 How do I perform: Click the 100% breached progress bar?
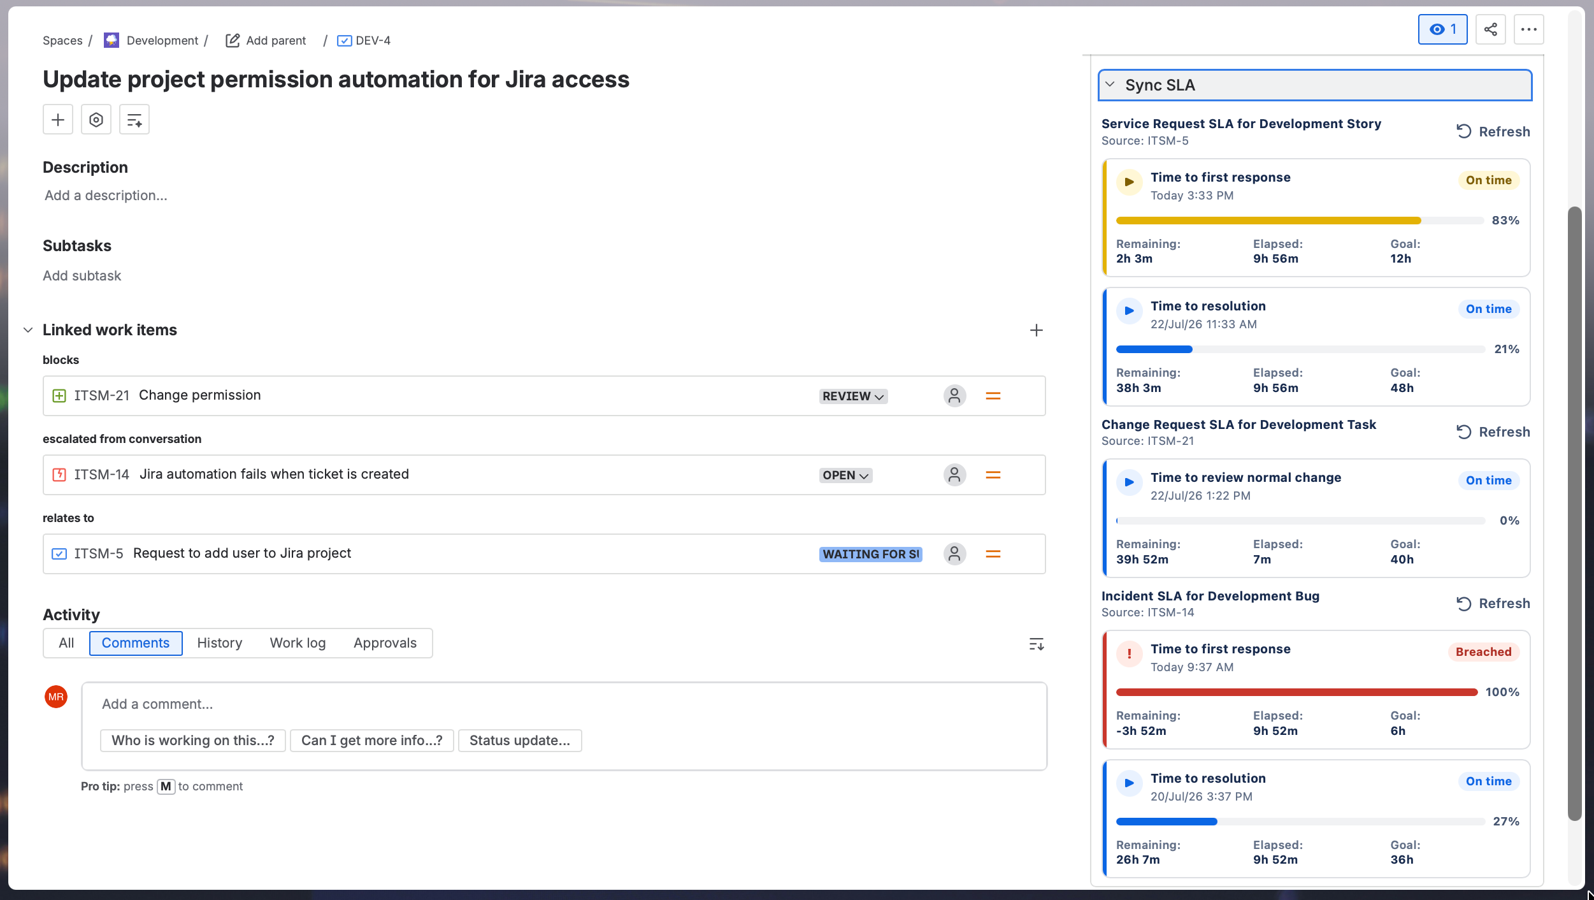1299,692
